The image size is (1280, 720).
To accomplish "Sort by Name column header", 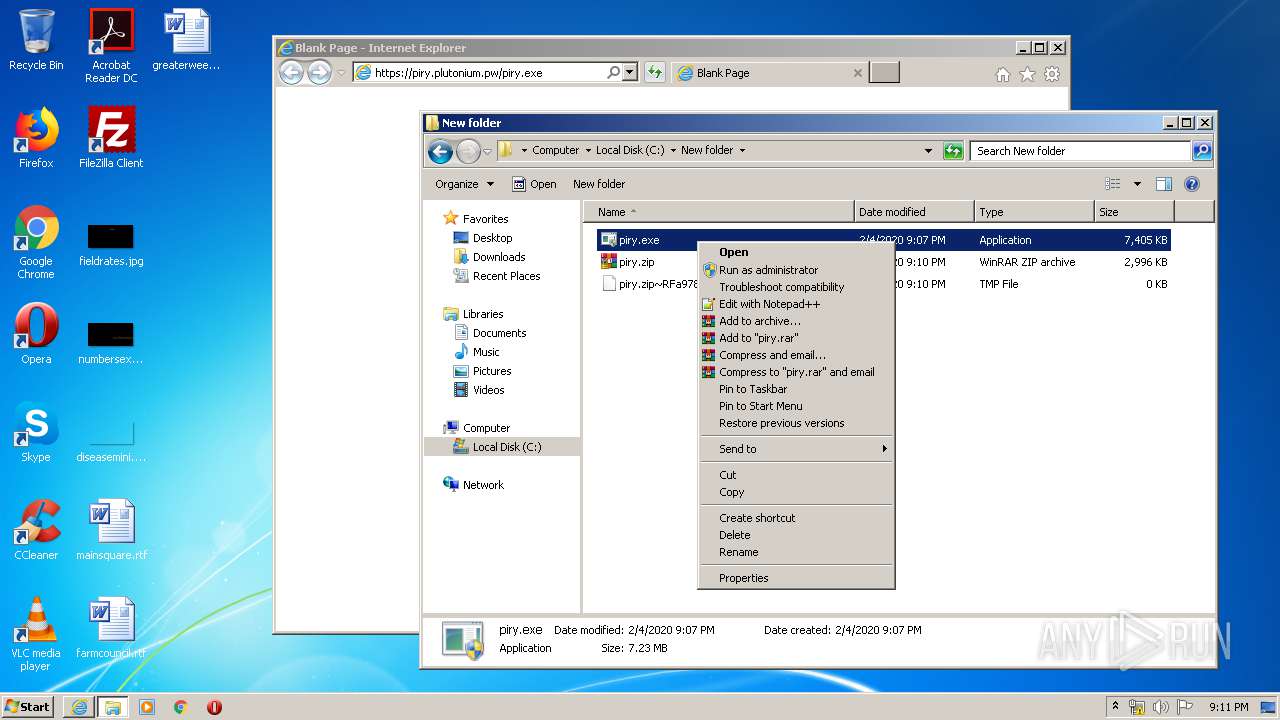I will pos(719,212).
